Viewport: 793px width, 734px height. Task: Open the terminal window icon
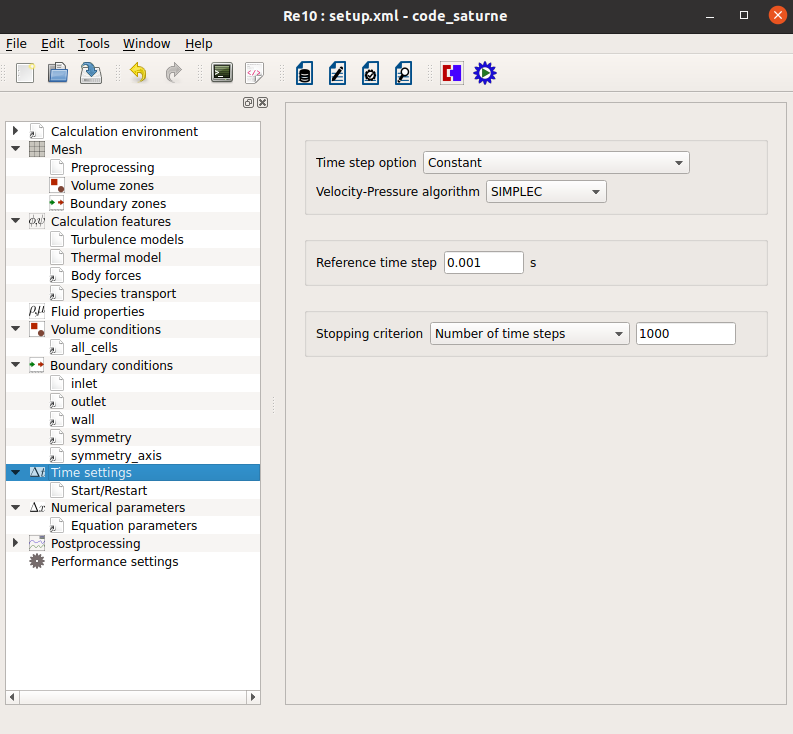click(222, 73)
